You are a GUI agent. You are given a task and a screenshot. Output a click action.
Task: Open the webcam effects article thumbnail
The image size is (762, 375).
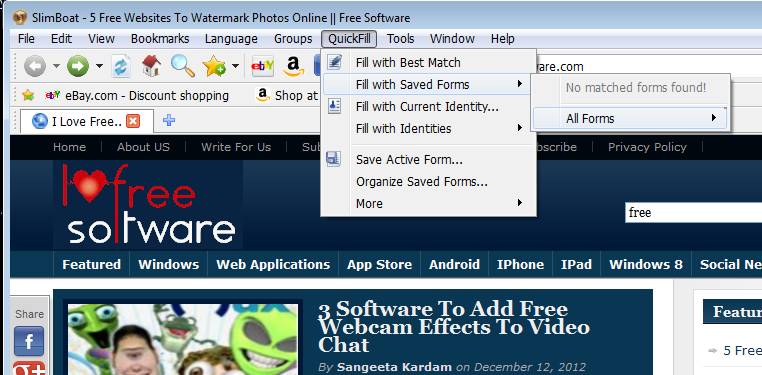[x=183, y=340]
